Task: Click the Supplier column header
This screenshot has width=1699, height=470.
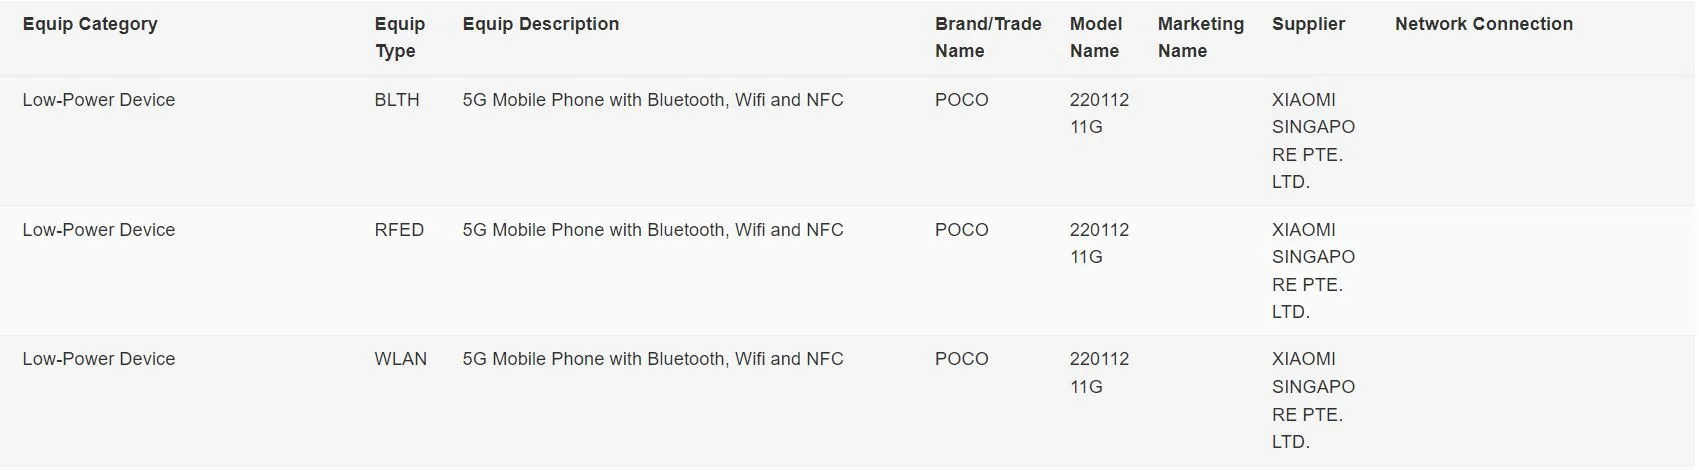Action: 1308,24
